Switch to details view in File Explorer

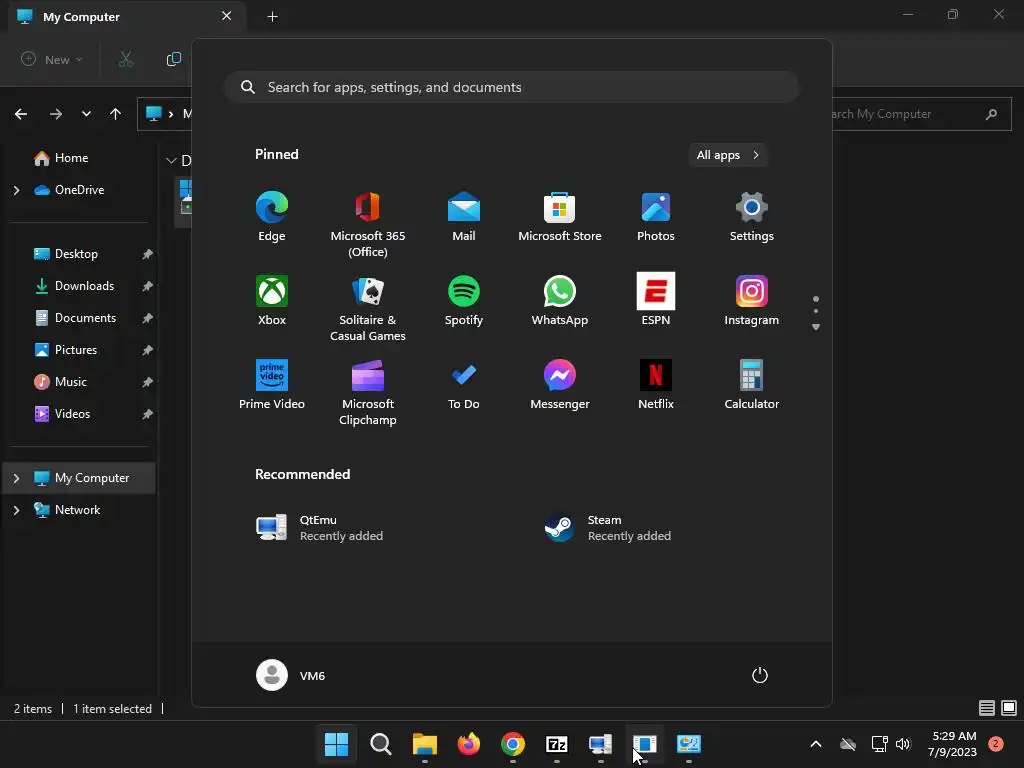click(987, 708)
